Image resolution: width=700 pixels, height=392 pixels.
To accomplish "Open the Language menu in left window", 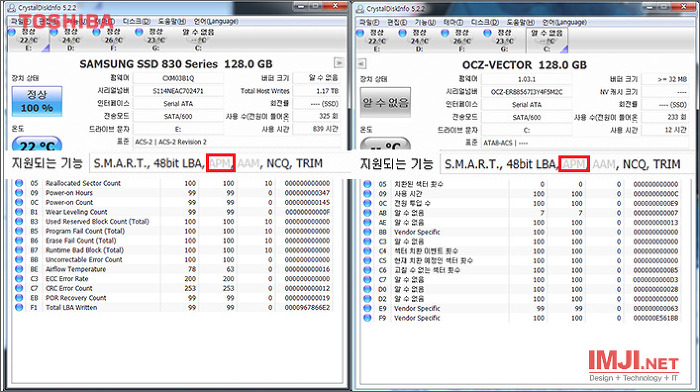I will pyautogui.click(x=216, y=21).
